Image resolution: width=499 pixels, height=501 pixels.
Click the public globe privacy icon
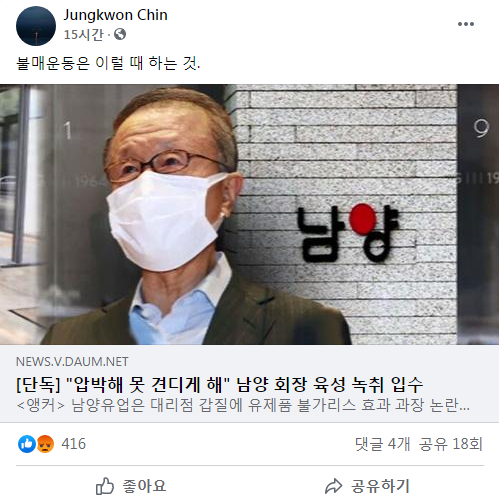(120, 34)
